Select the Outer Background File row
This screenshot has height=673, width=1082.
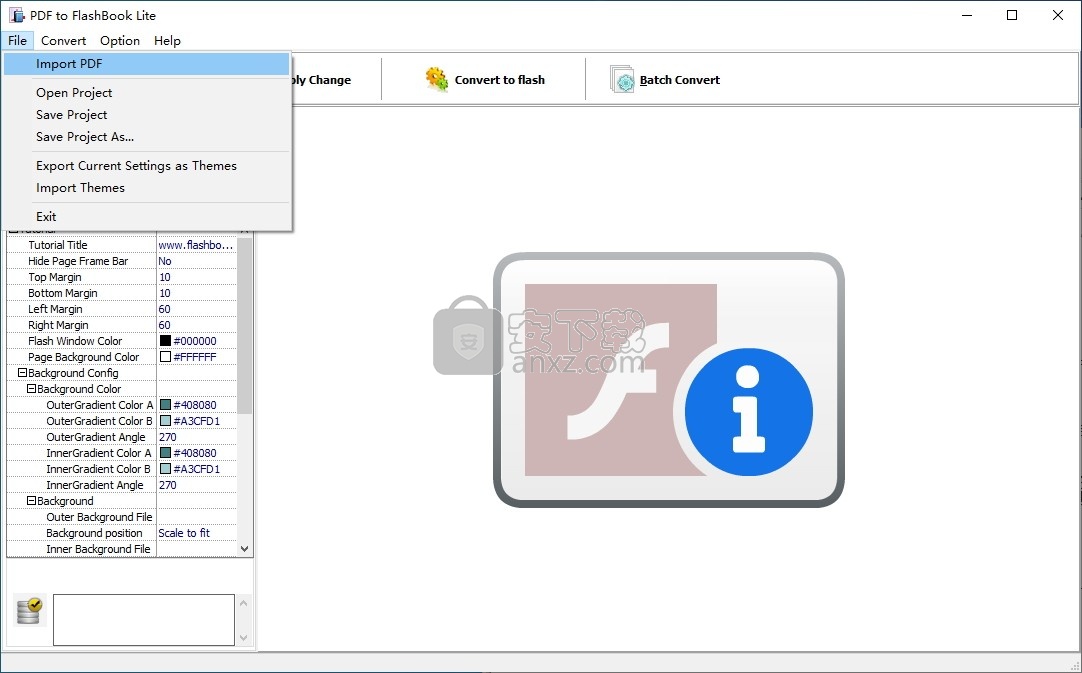click(x=121, y=516)
